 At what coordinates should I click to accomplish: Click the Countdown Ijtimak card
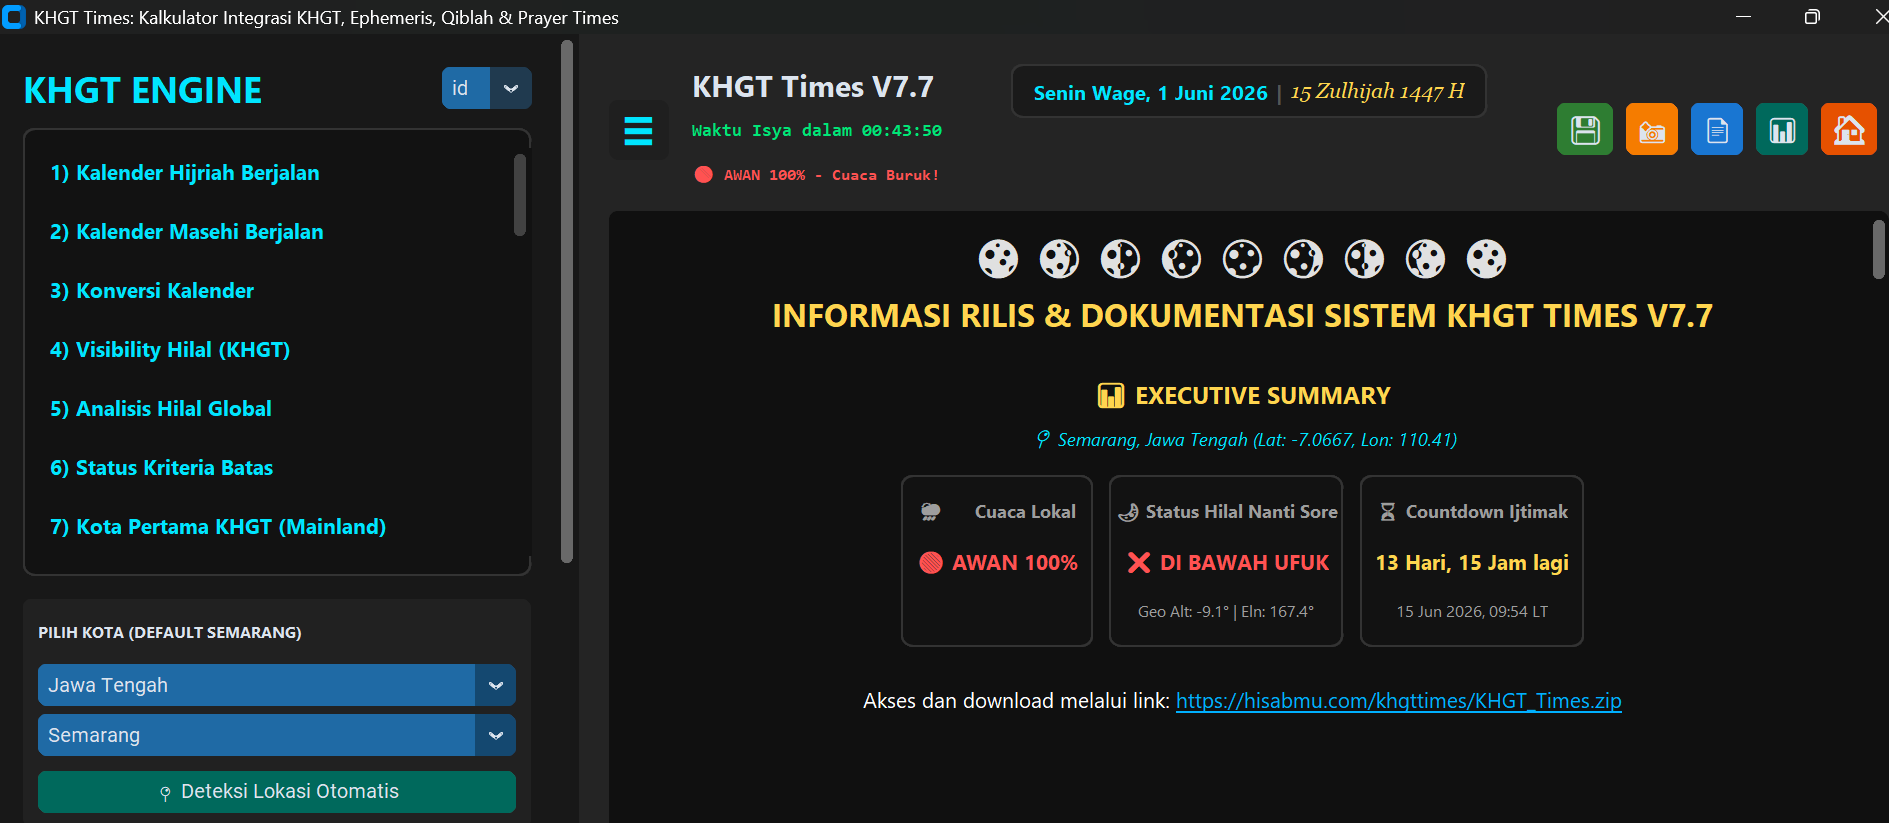(1472, 561)
